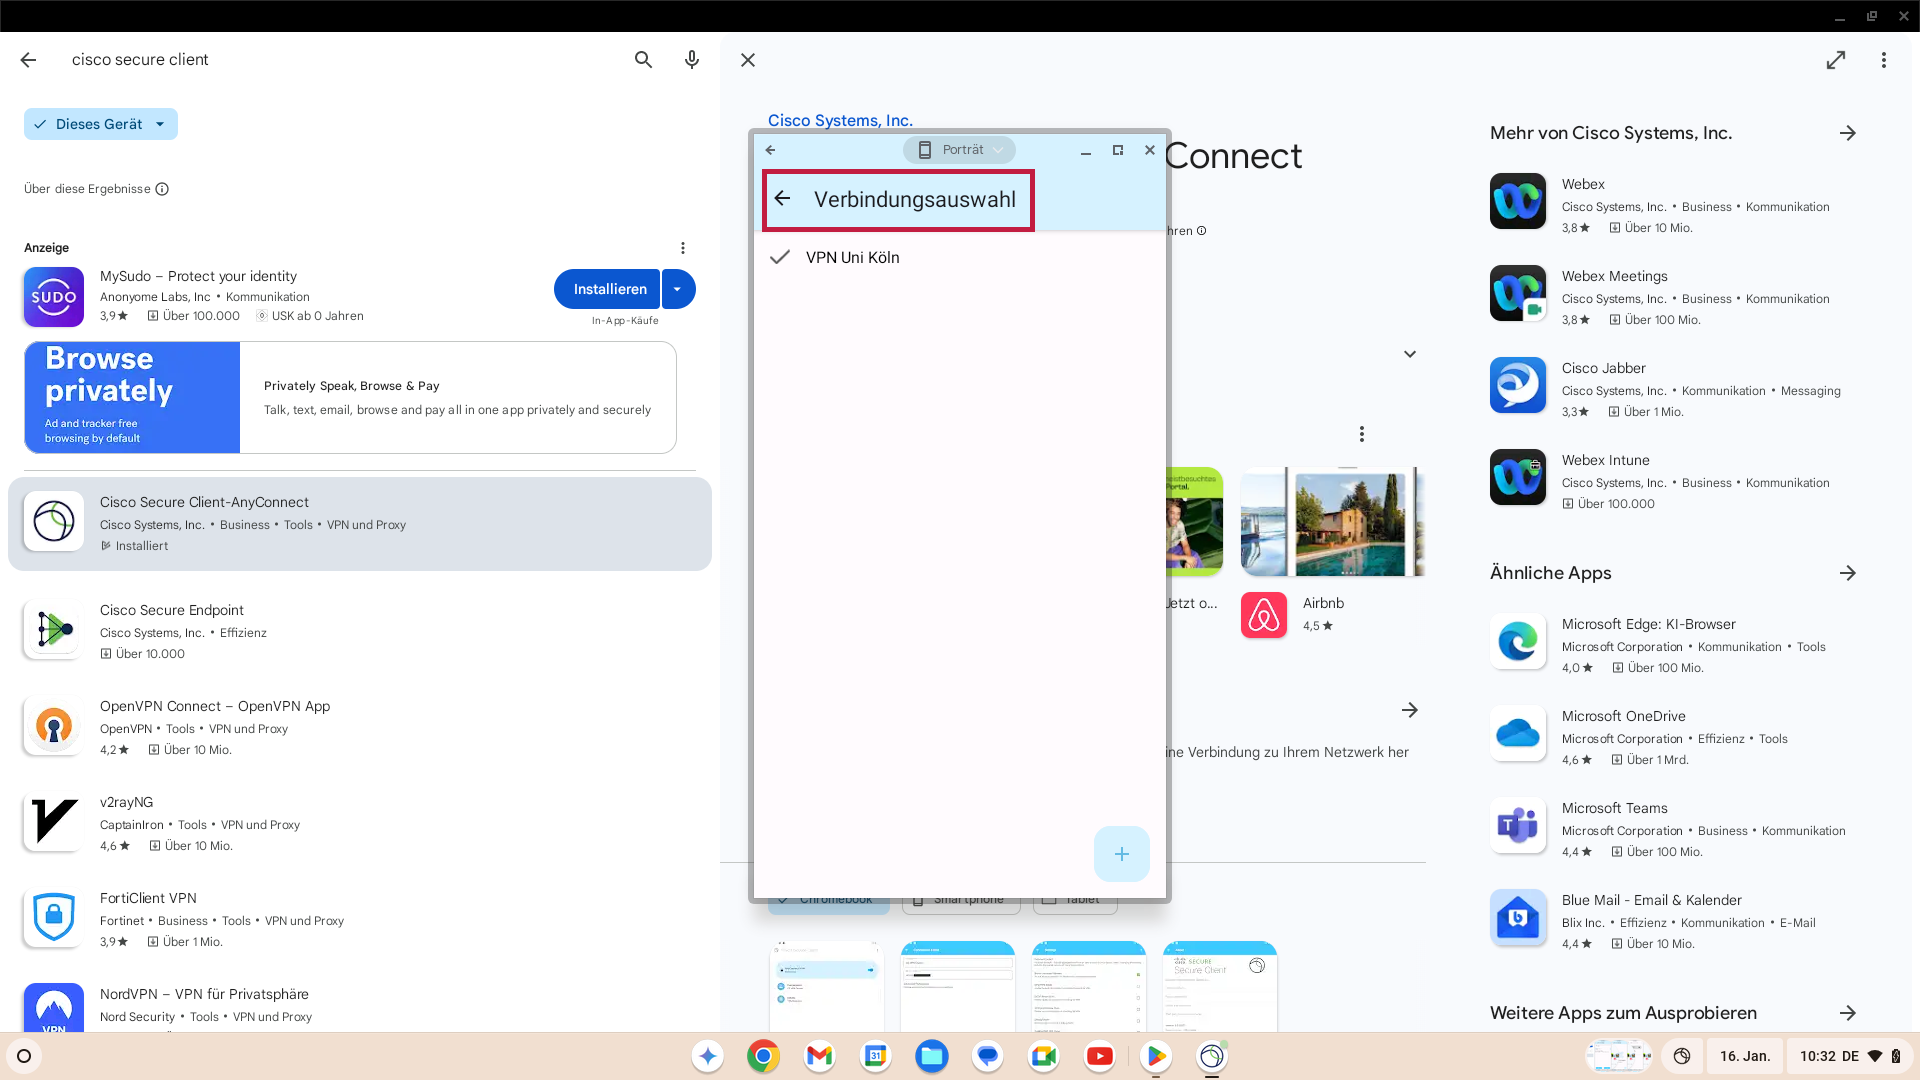Open the Webex Meetings app icon

[1518, 293]
